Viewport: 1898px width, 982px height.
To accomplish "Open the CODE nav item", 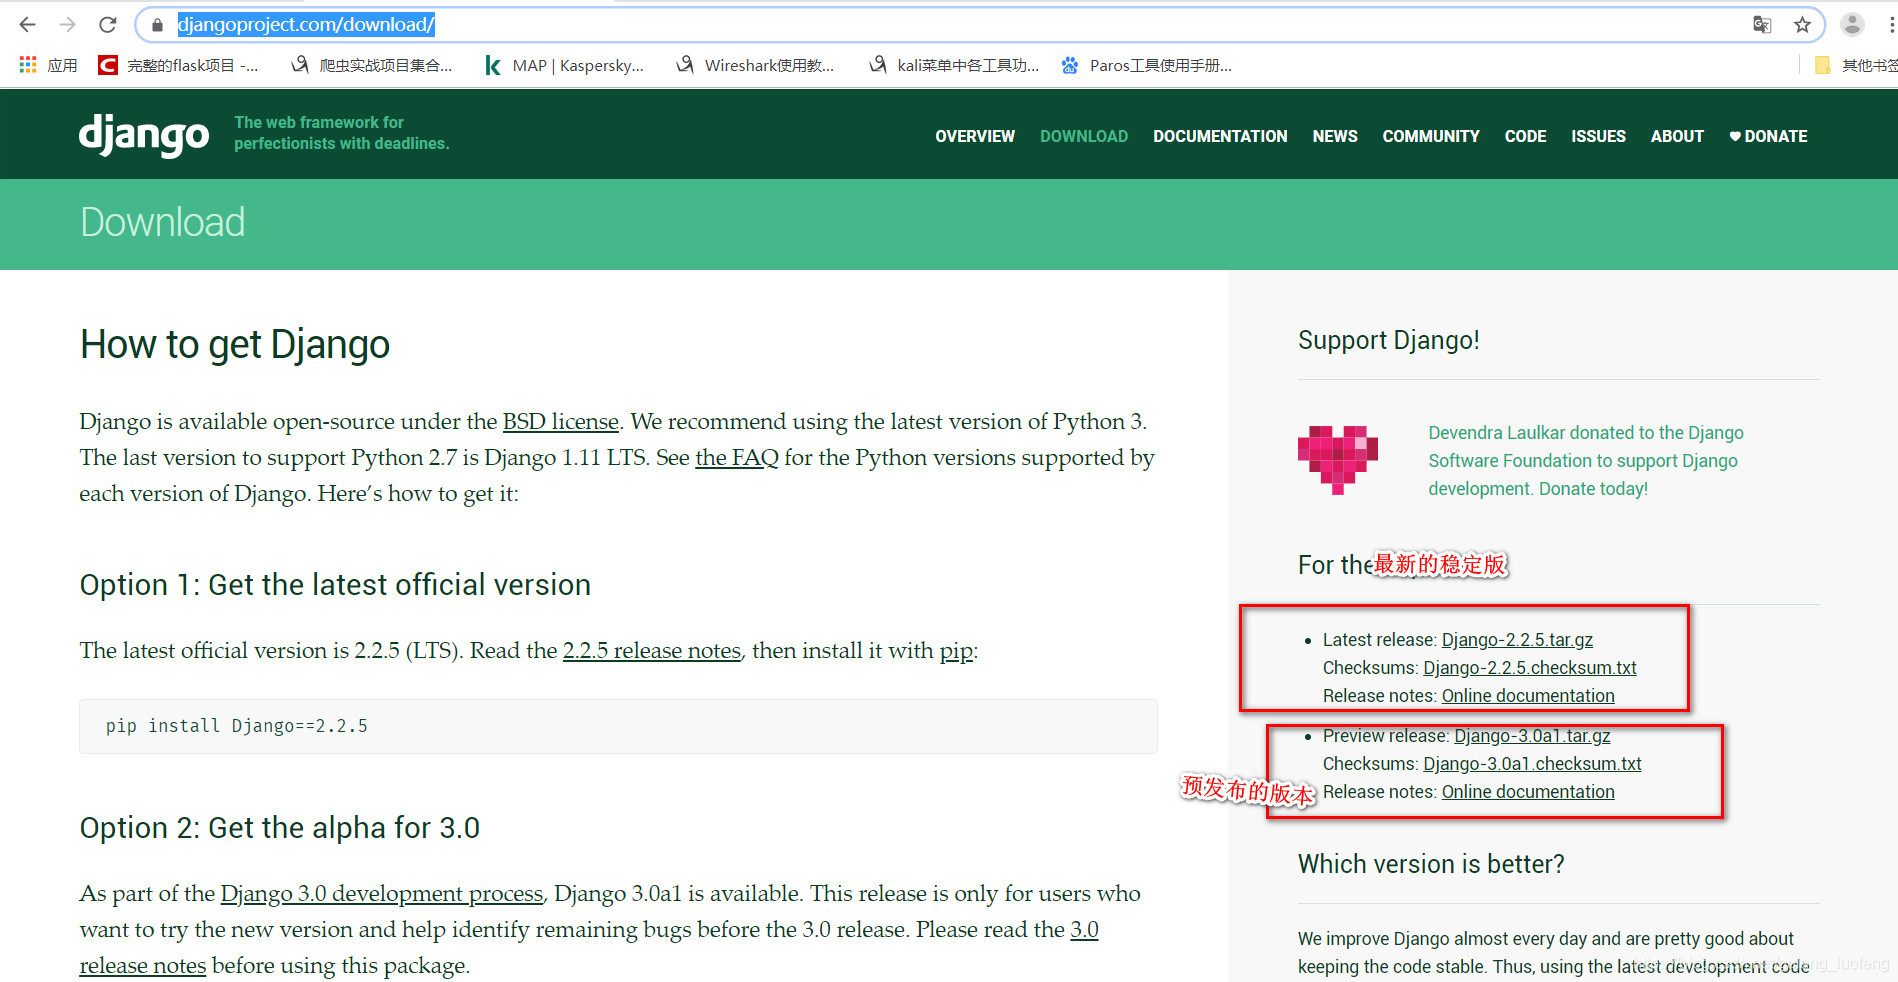I will [x=1525, y=136].
